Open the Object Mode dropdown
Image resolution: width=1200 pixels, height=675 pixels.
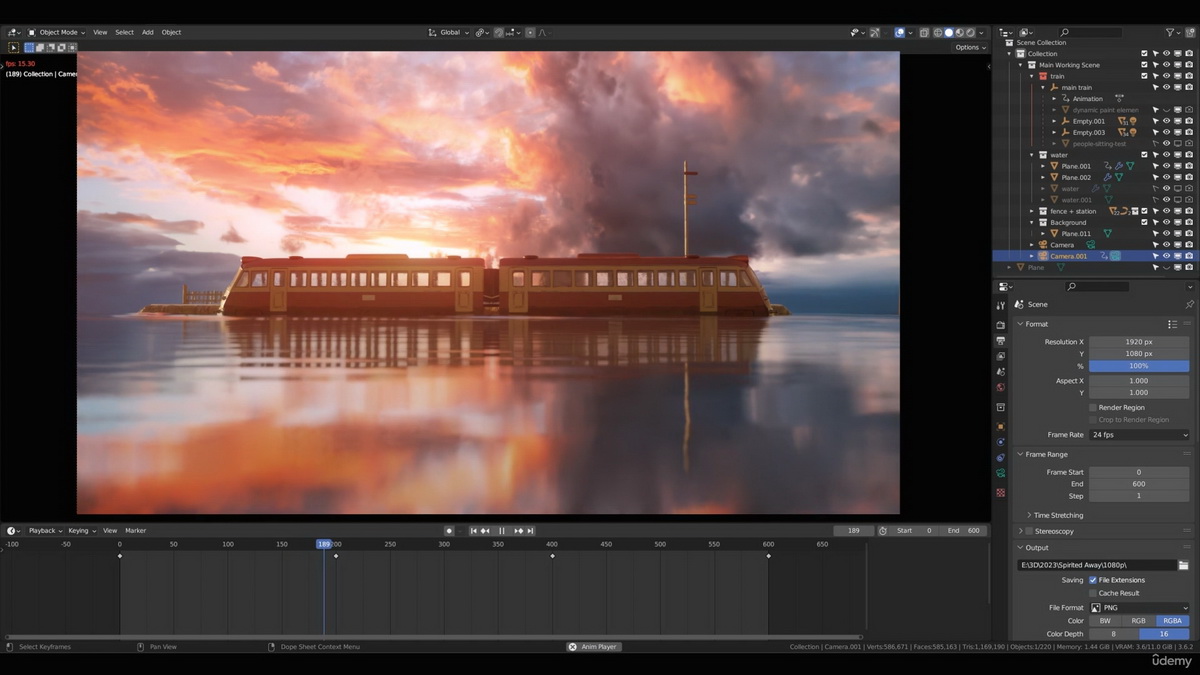(x=56, y=32)
